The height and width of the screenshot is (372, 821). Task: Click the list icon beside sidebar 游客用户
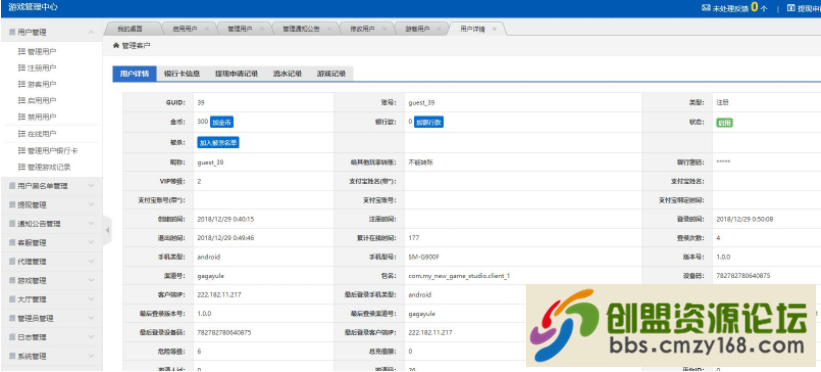[21, 84]
